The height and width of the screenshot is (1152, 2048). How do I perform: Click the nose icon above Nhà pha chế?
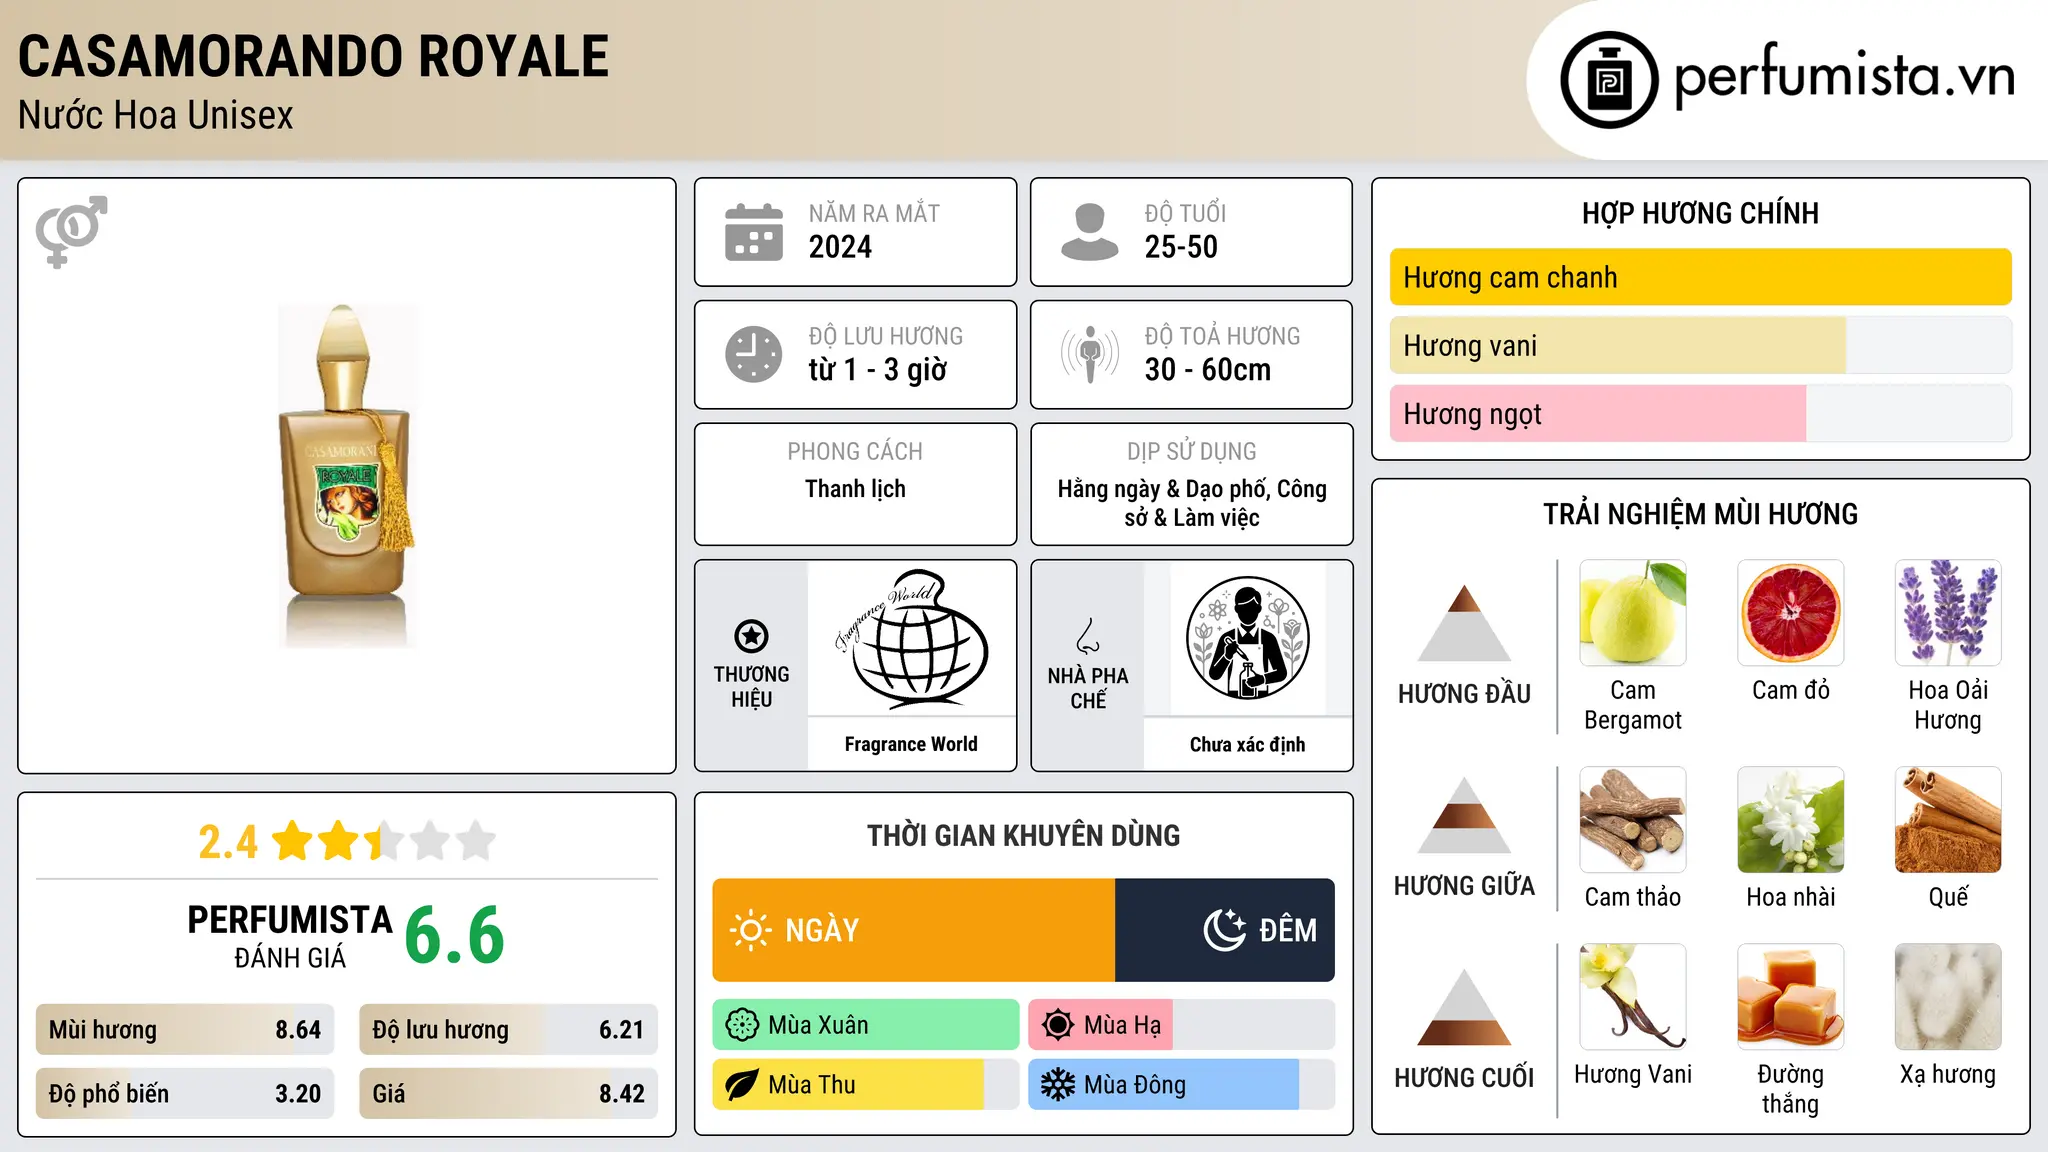click(x=1088, y=636)
